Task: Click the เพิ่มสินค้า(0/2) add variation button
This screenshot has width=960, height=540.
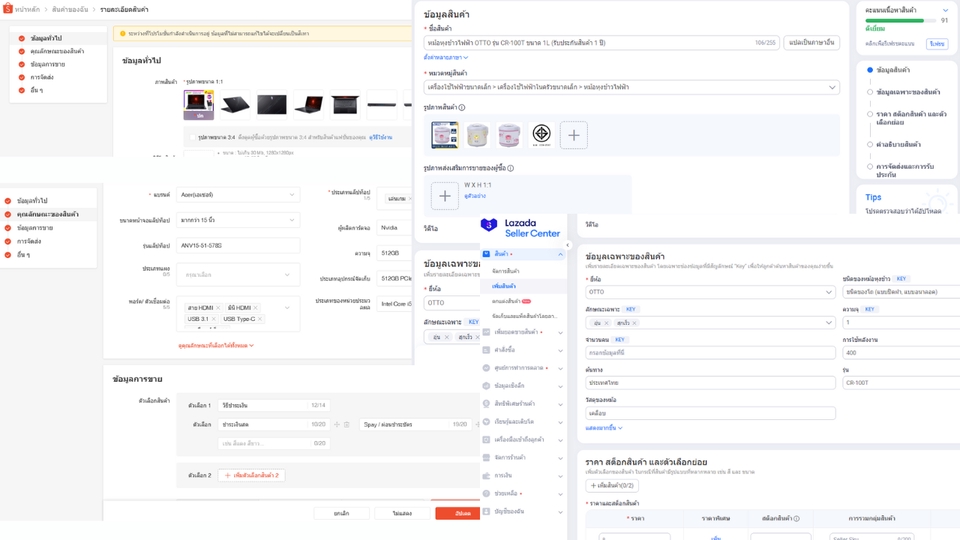Action: click(612, 486)
